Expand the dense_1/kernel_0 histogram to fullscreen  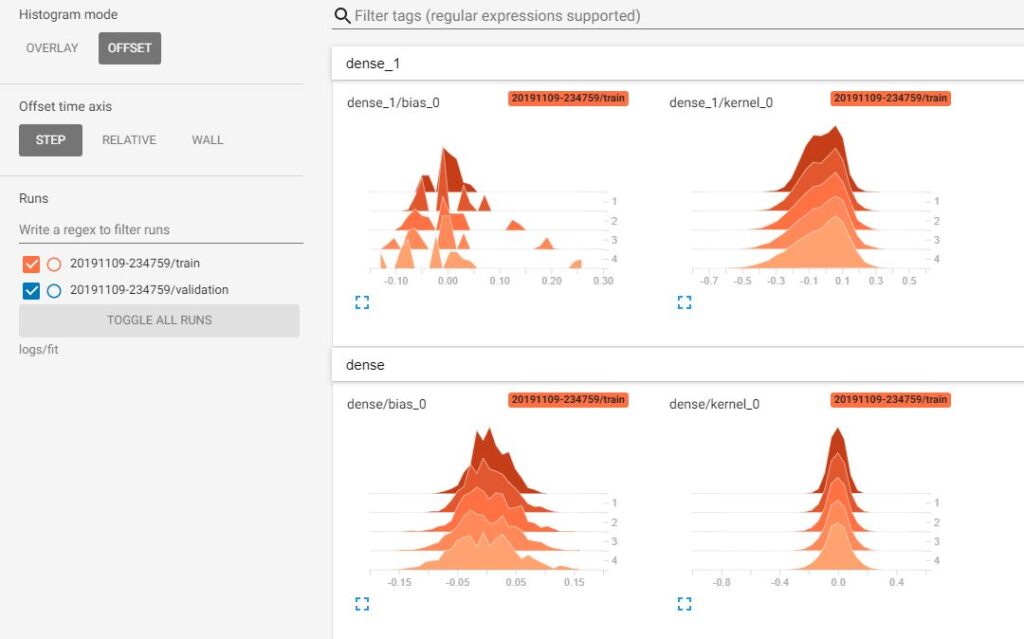click(x=684, y=303)
